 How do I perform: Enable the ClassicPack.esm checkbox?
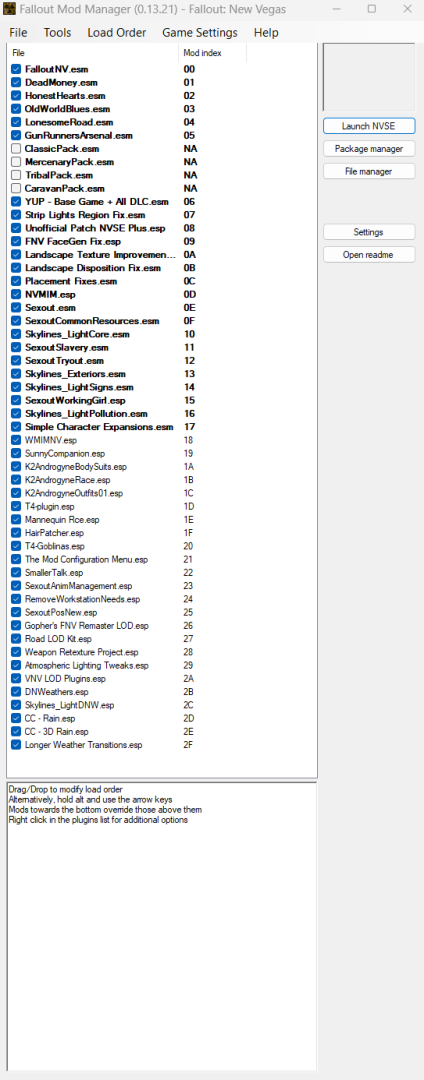tap(16, 149)
